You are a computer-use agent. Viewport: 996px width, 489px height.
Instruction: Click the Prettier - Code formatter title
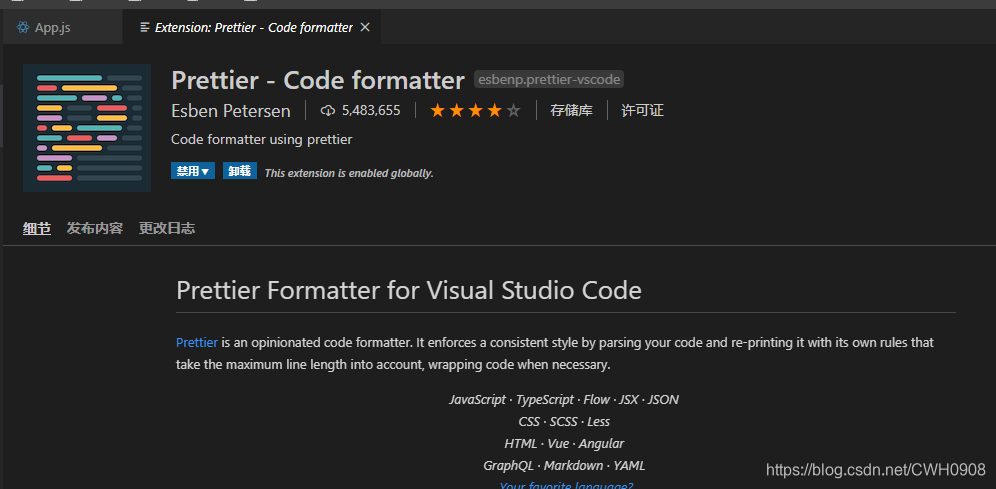pyautogui.click(x=318, y=81)
